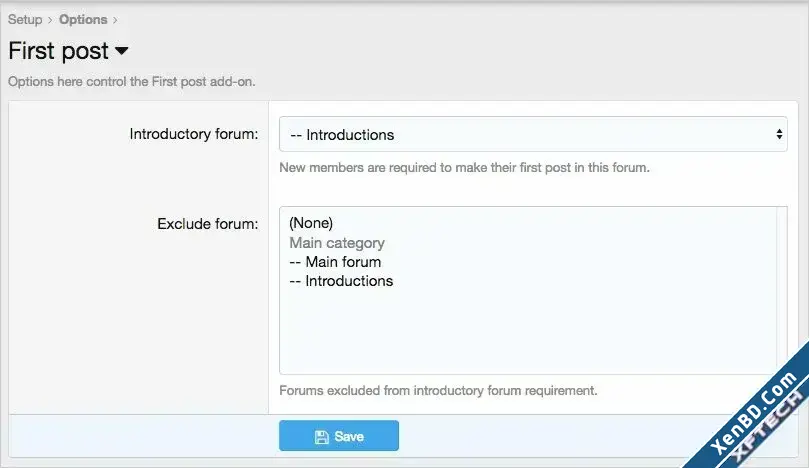
Task: Click the up-down arrows on Introductions select
Action: pyautogui.click(x=779, y=134)
